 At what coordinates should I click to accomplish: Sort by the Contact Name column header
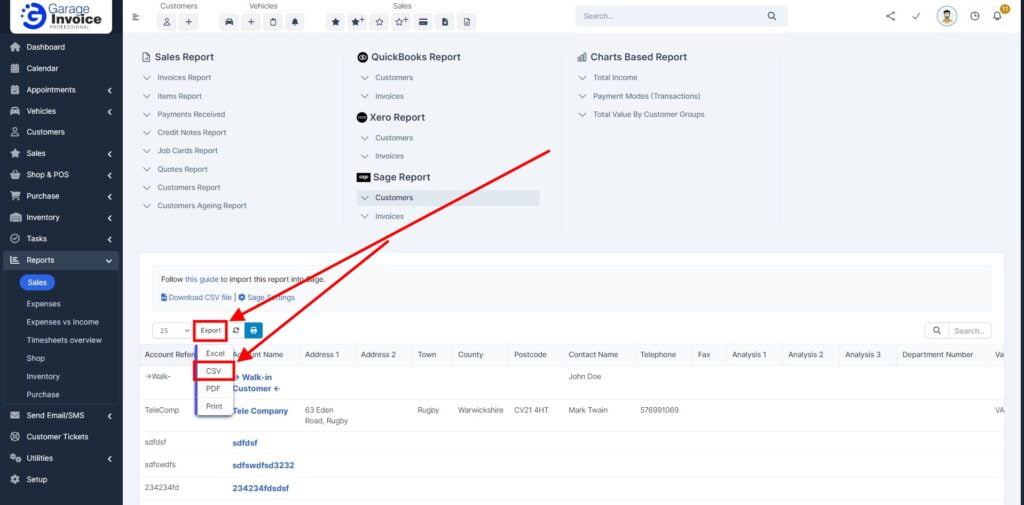[x=593, y=355]
